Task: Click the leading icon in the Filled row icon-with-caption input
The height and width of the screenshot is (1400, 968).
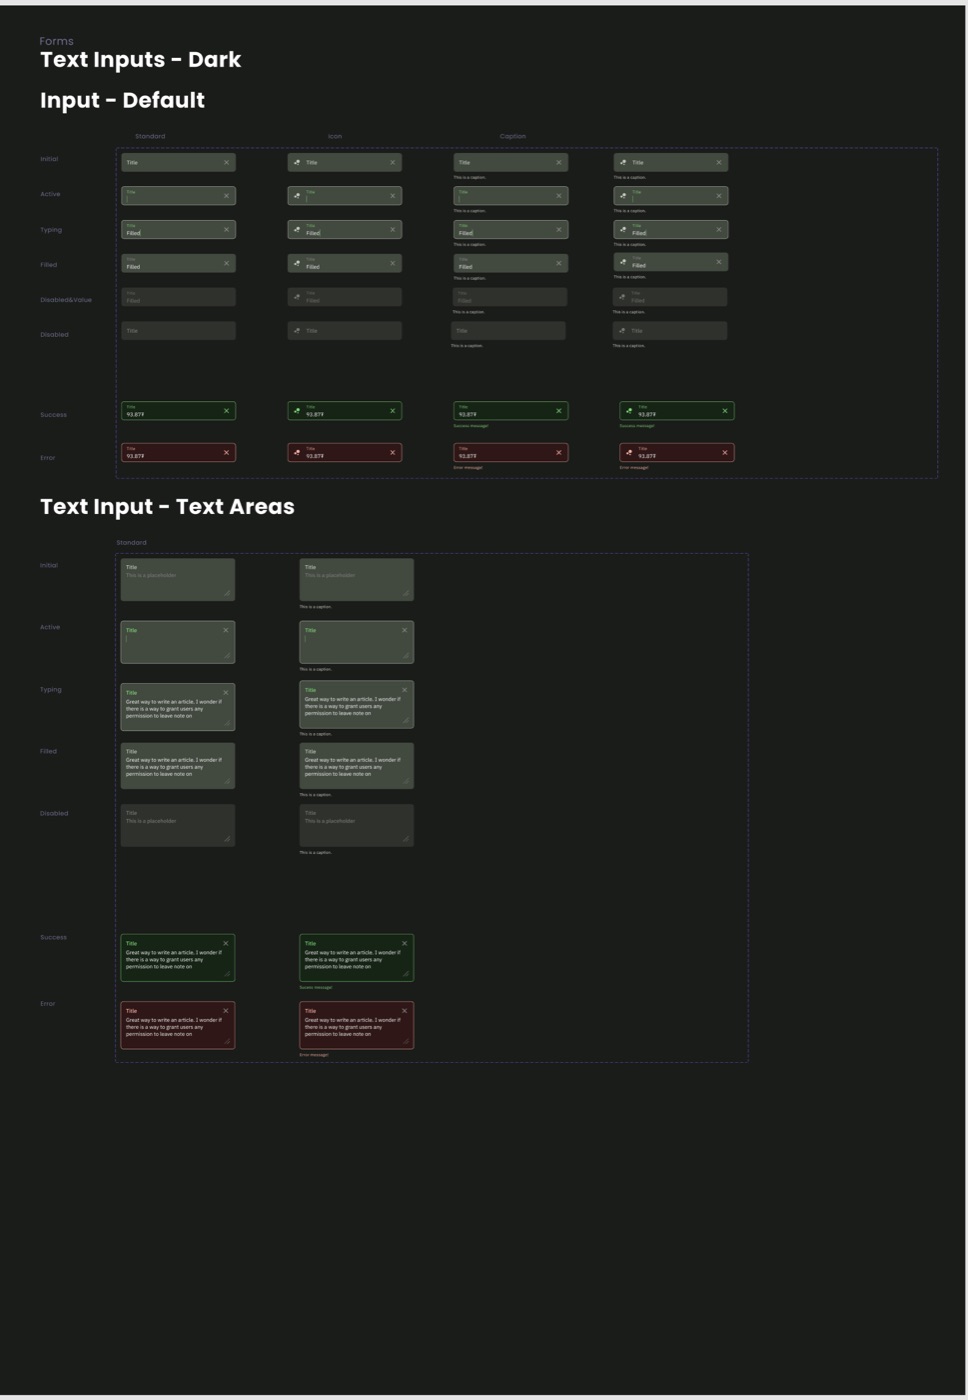Action: click(x=623, y=263)
